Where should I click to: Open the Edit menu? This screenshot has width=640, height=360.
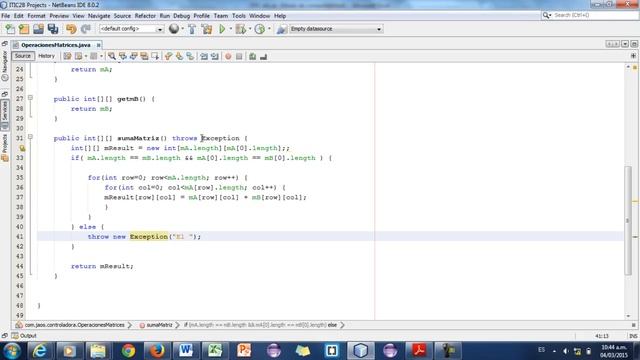point(19,16)
